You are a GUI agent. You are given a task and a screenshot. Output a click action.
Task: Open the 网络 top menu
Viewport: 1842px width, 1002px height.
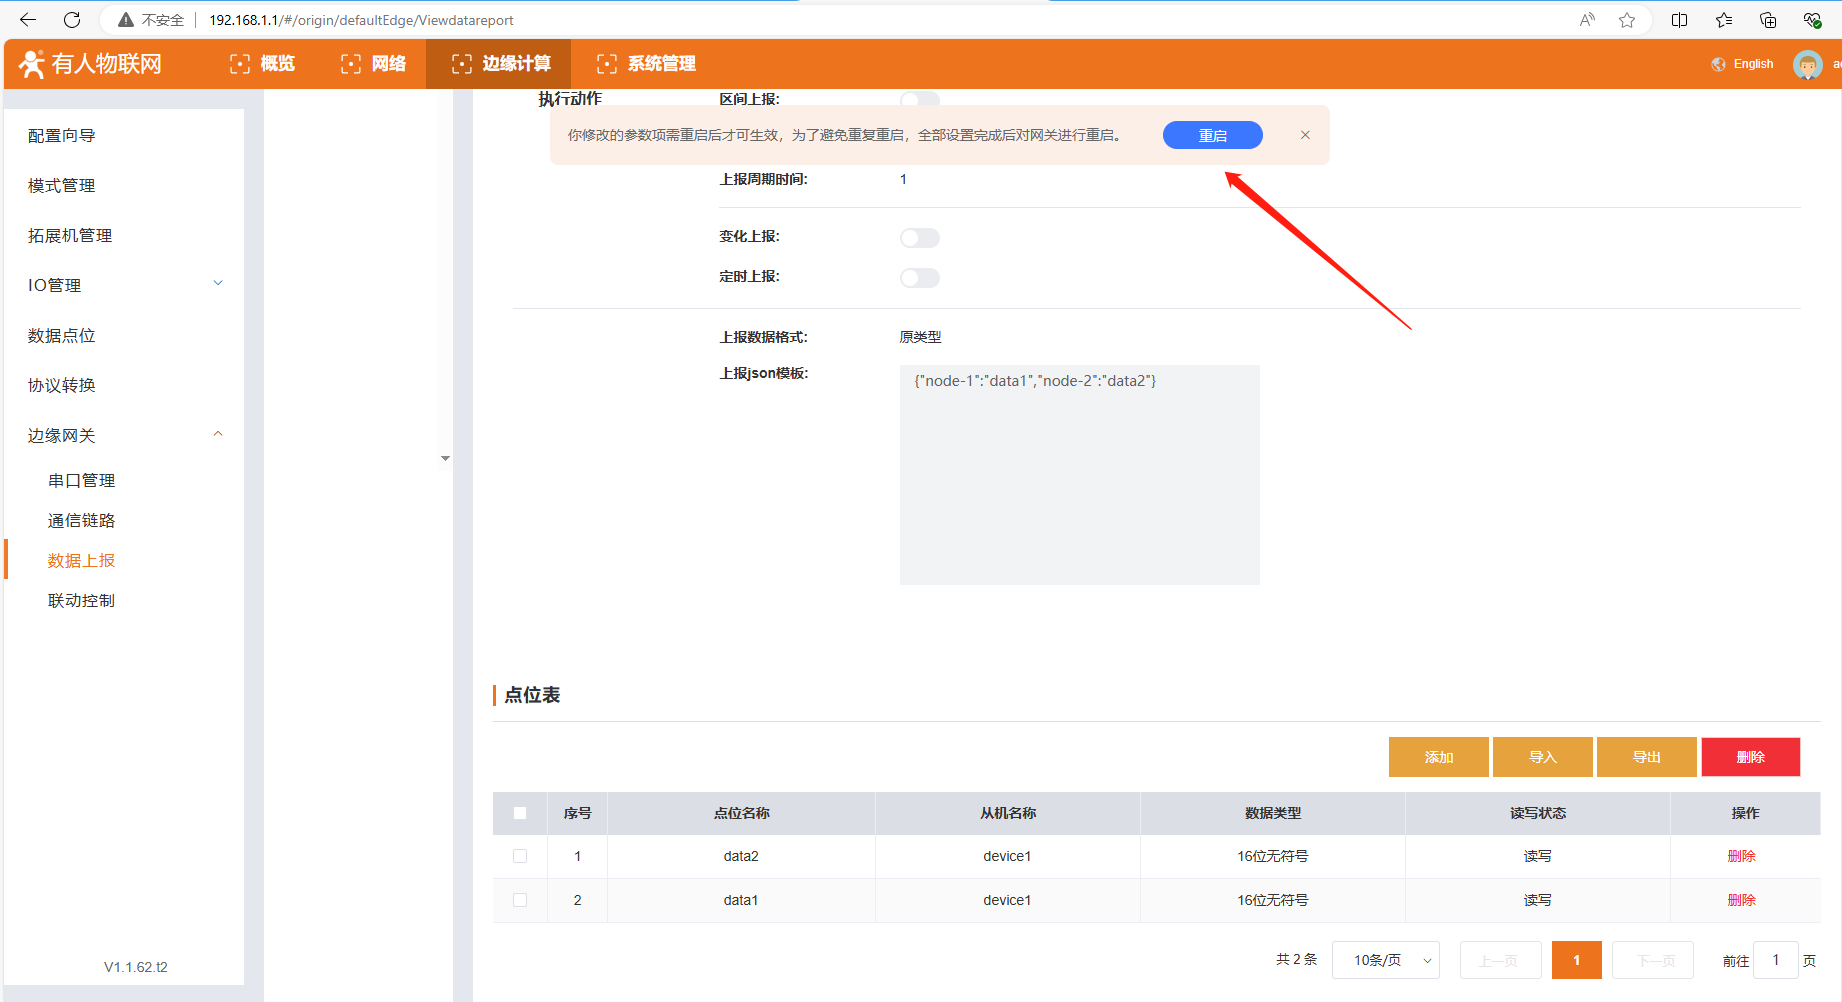(374, 64)
